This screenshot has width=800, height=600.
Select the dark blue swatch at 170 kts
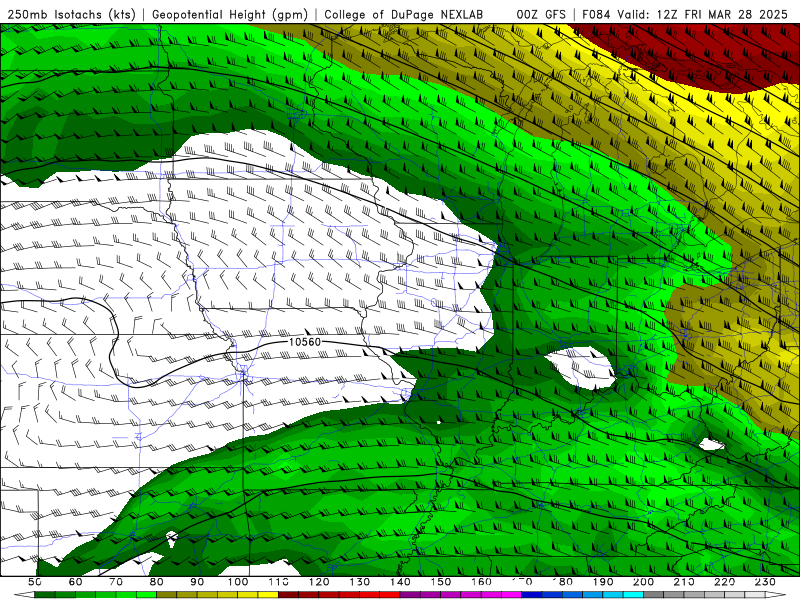tap(532, 595)
